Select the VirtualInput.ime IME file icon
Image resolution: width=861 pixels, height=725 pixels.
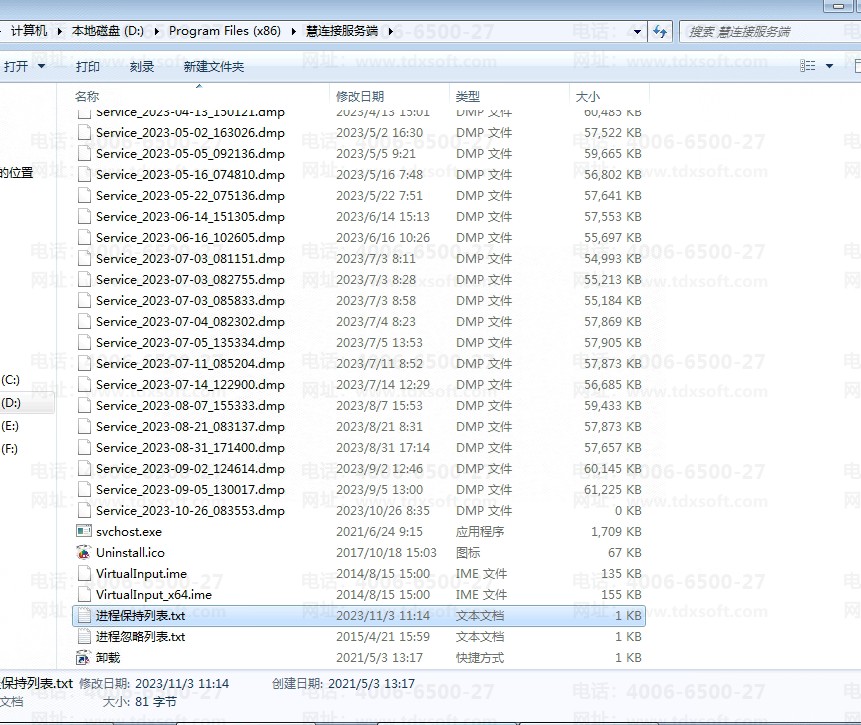pyautogui.click(x=82, y=573)
